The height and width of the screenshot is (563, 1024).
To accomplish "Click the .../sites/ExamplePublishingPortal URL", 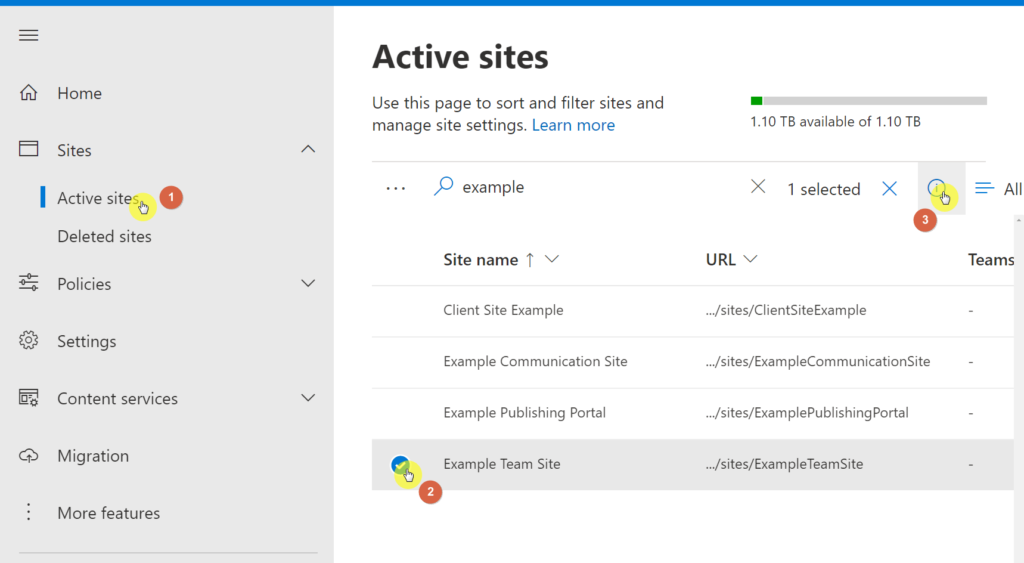I will coord(807,413).
